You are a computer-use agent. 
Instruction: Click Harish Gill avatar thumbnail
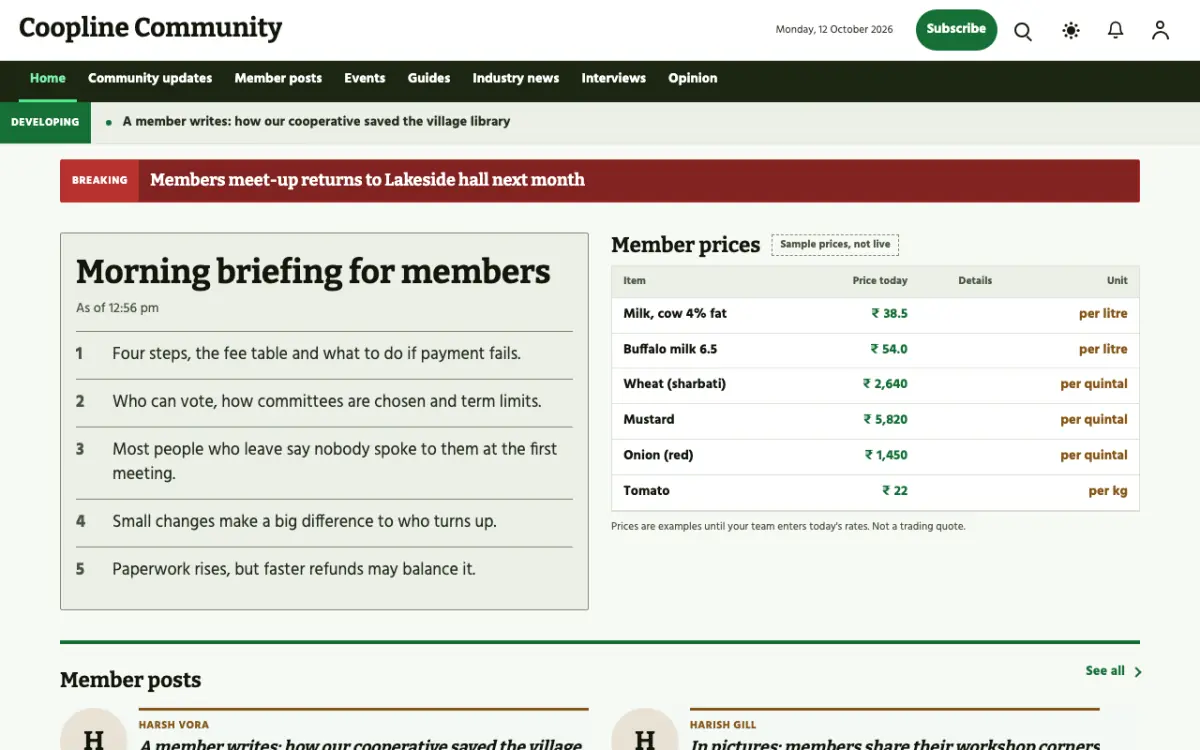pyautogui.click(x=644, y=730)
